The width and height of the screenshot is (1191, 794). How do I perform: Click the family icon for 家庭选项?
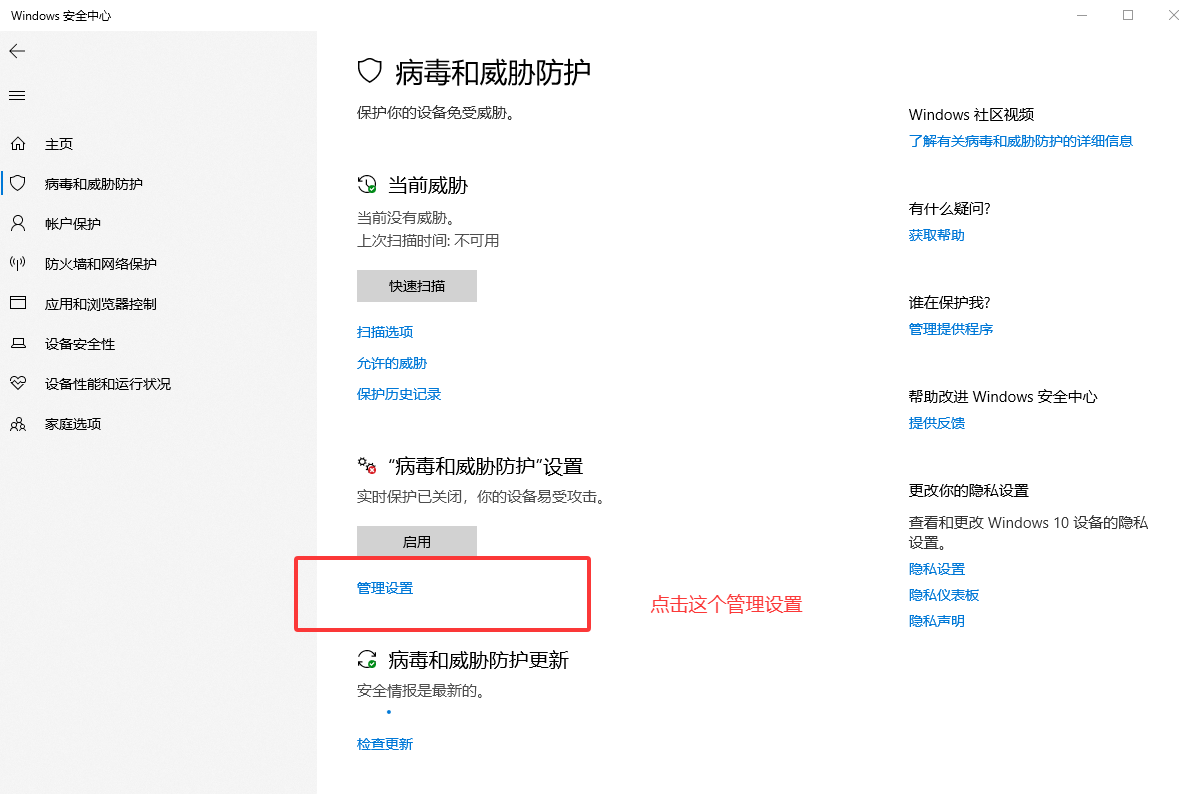pyautogui.click(x=18, y=424)
